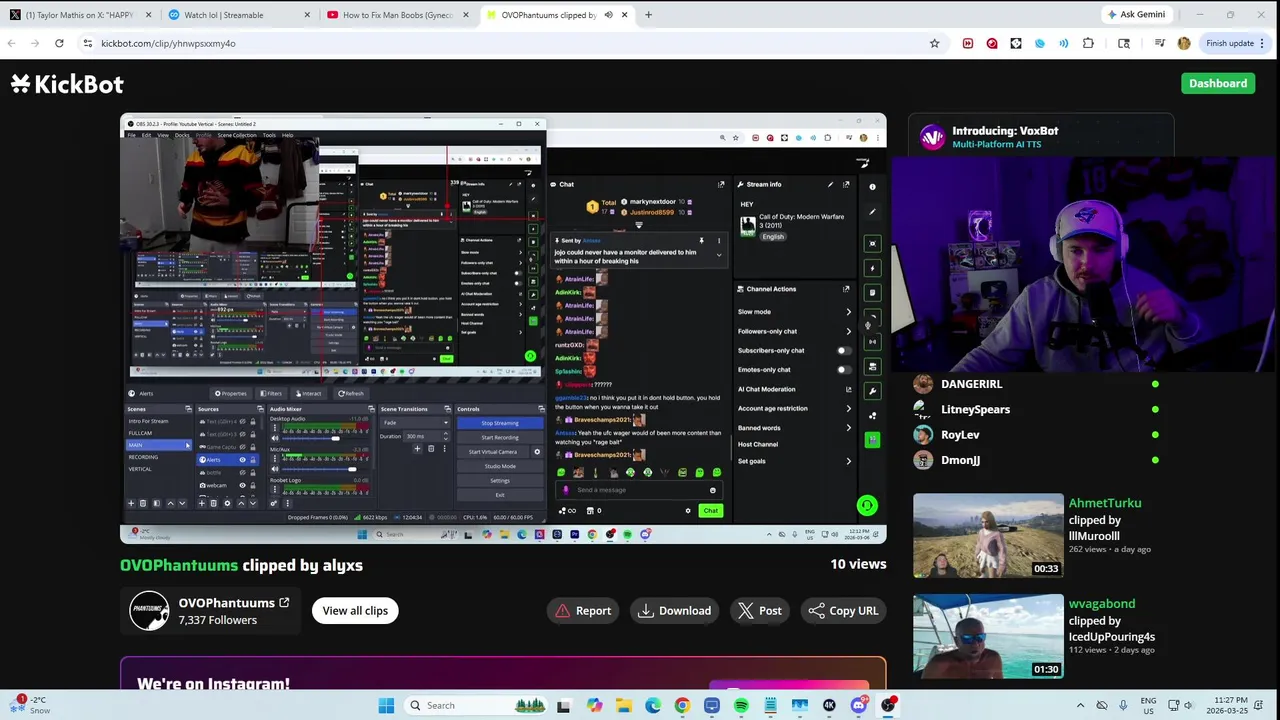The image size is (1280, 720).
Task: Open the Dashboard button
Action: (1217, 83)
